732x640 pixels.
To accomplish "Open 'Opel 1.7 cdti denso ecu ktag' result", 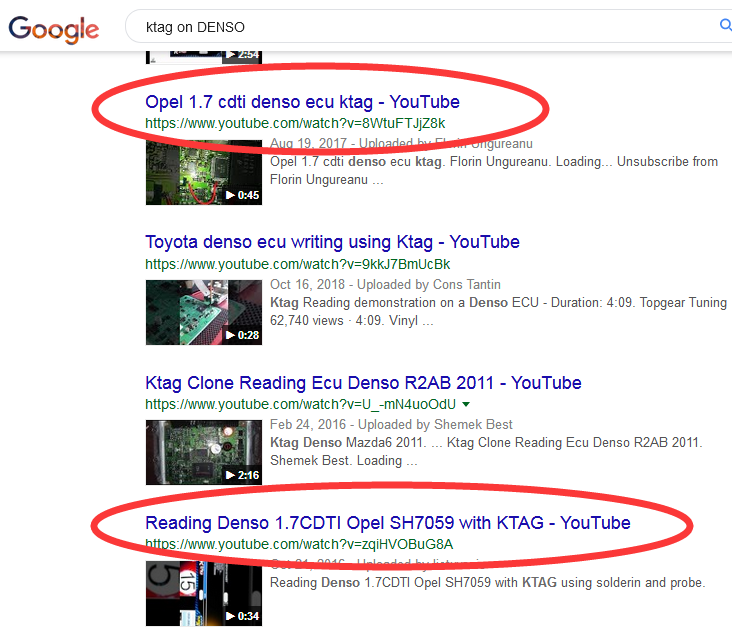I will pos(302,102).
